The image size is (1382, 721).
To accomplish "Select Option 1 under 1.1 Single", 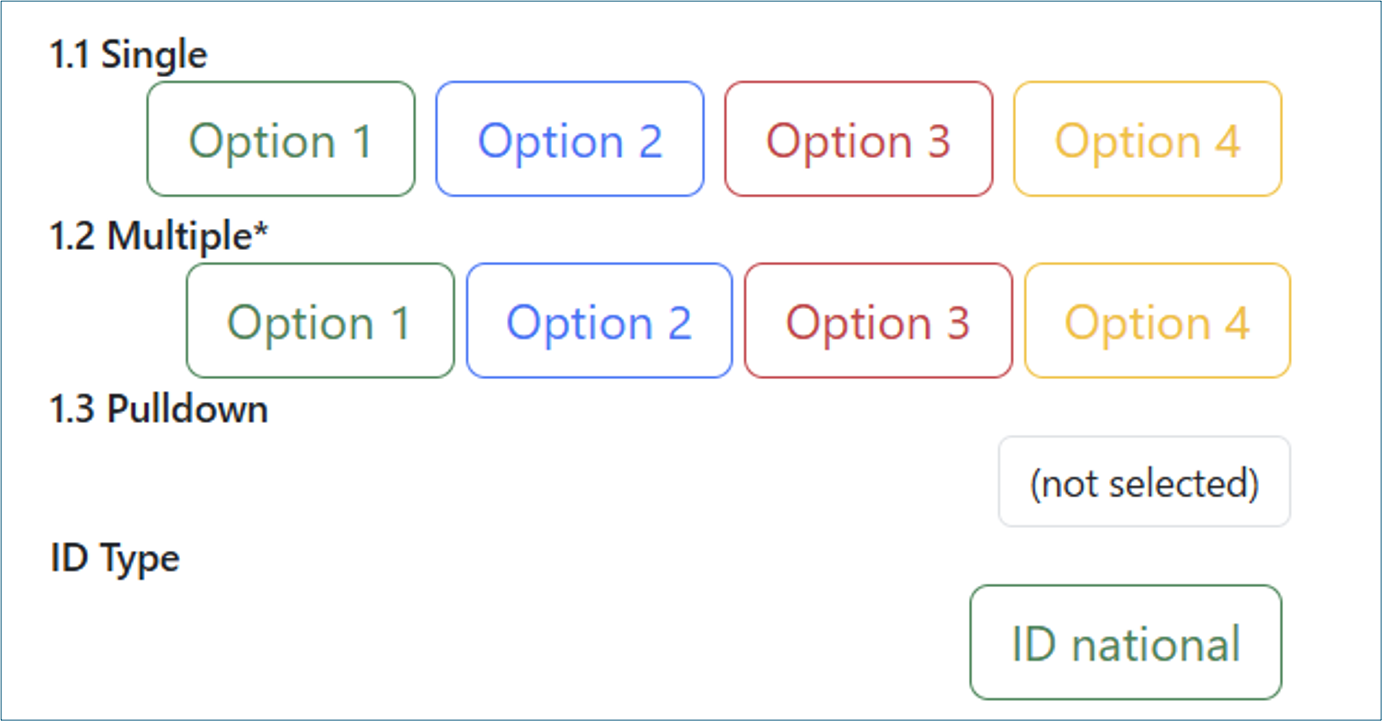I will pyautogui.click(x=281, y=139).
